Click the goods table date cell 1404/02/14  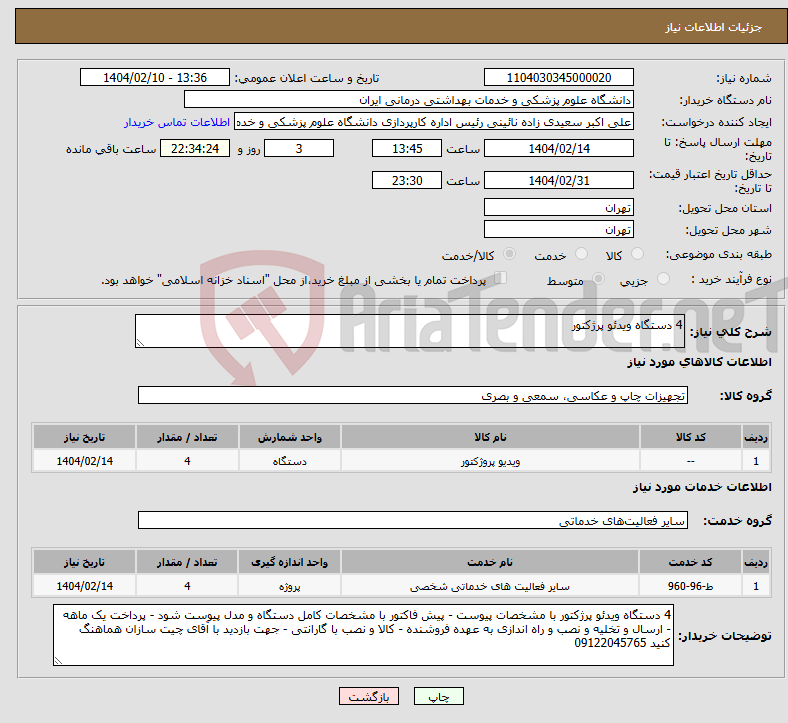(x=84, y=461)
